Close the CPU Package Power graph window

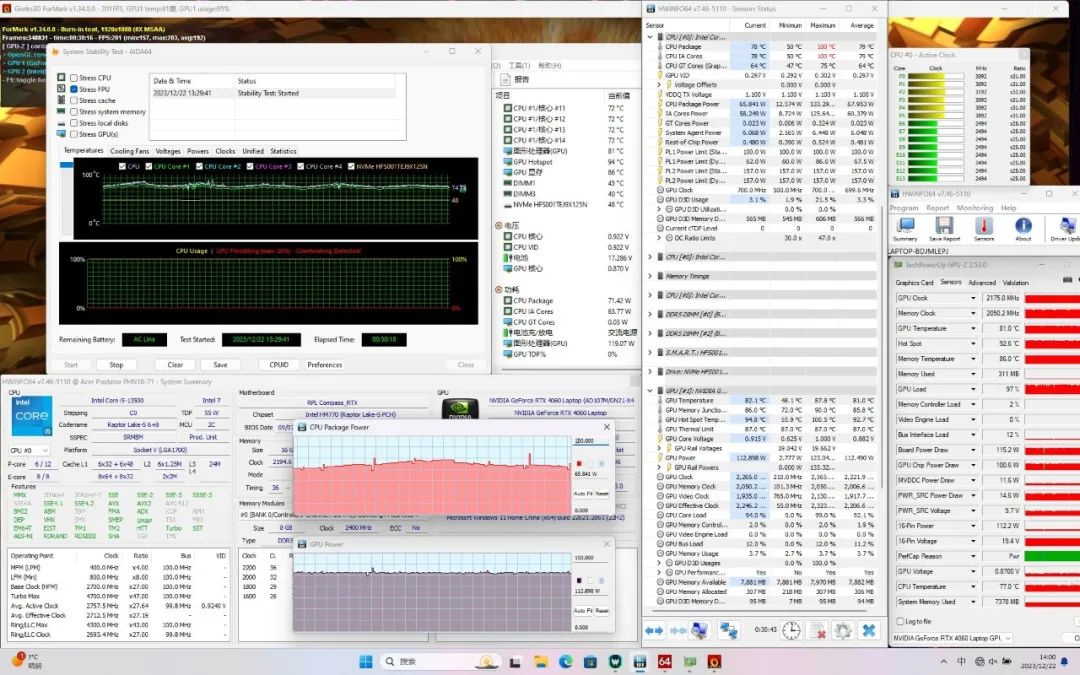coord(606,427)
